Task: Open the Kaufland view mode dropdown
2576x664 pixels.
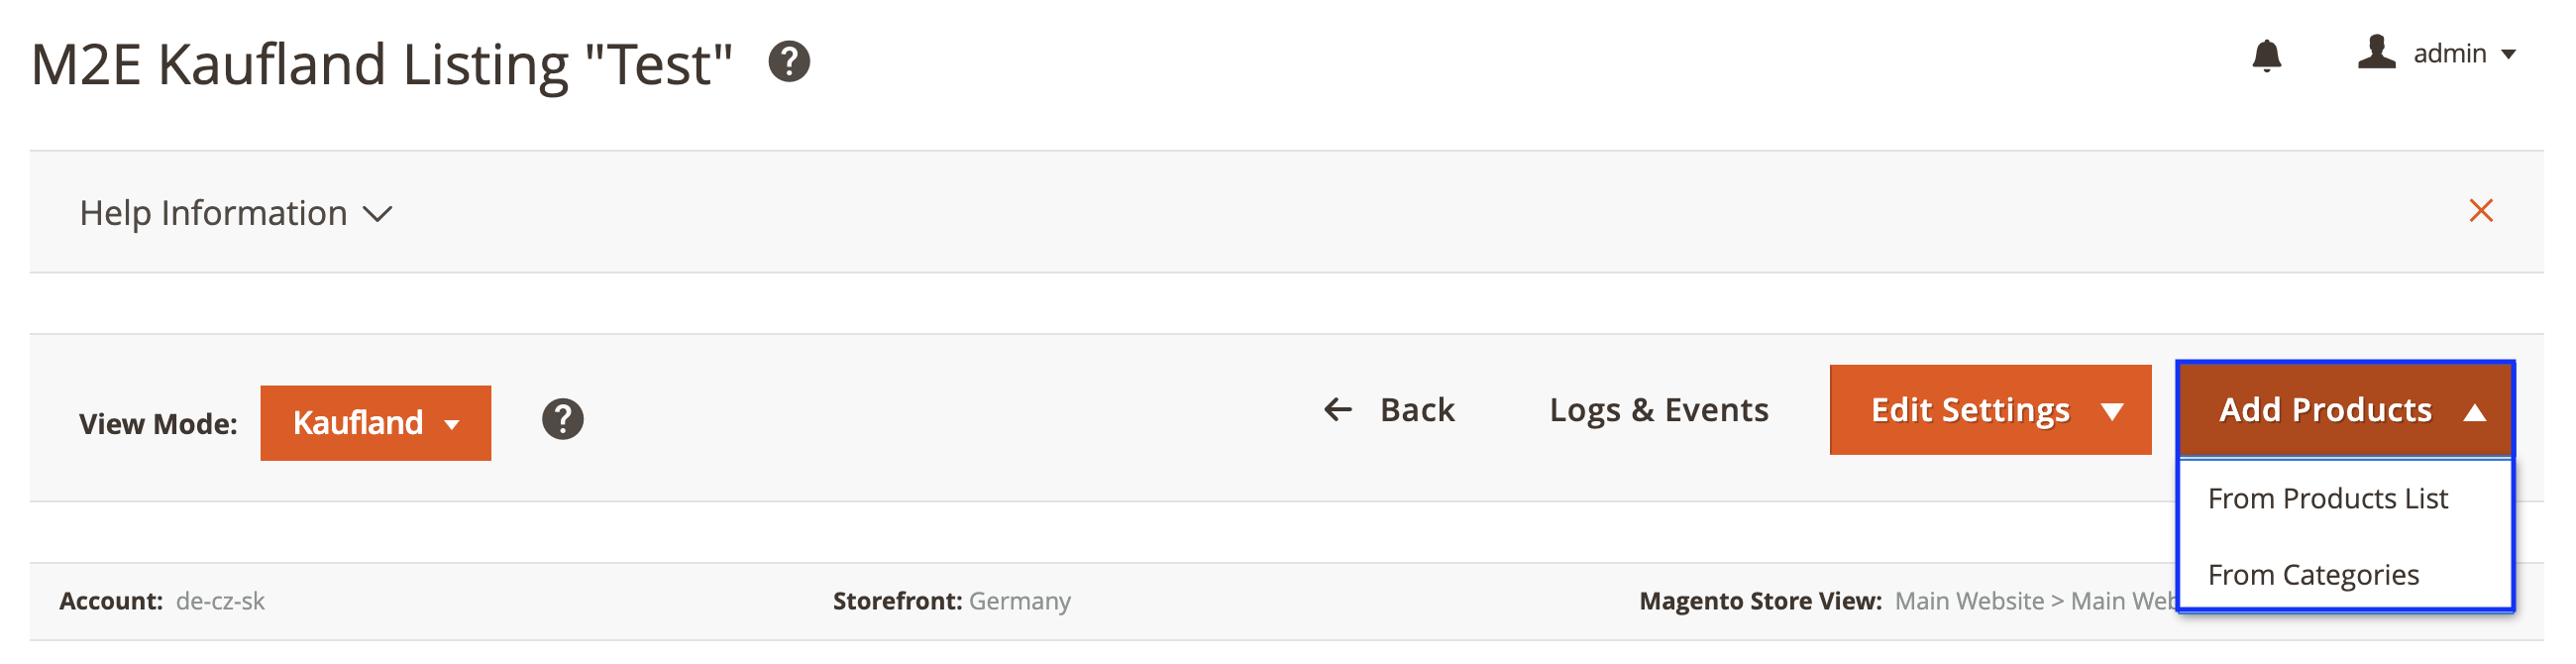Action: (375, 422)
